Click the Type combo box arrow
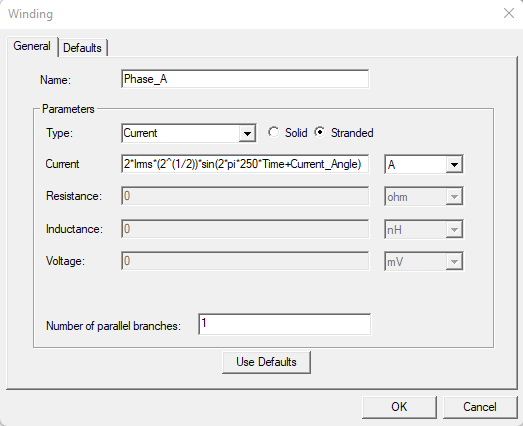The width and height of the screenshot is (523, 426). click(247, 134)
